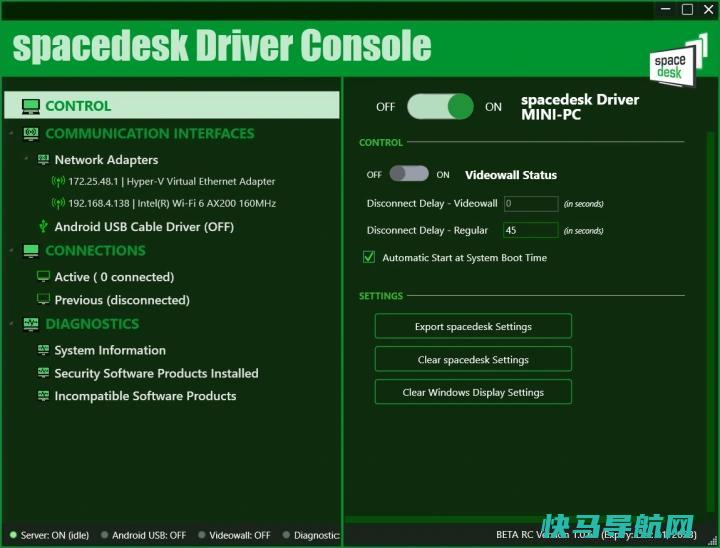Open Security Software Products Installed

156,373
